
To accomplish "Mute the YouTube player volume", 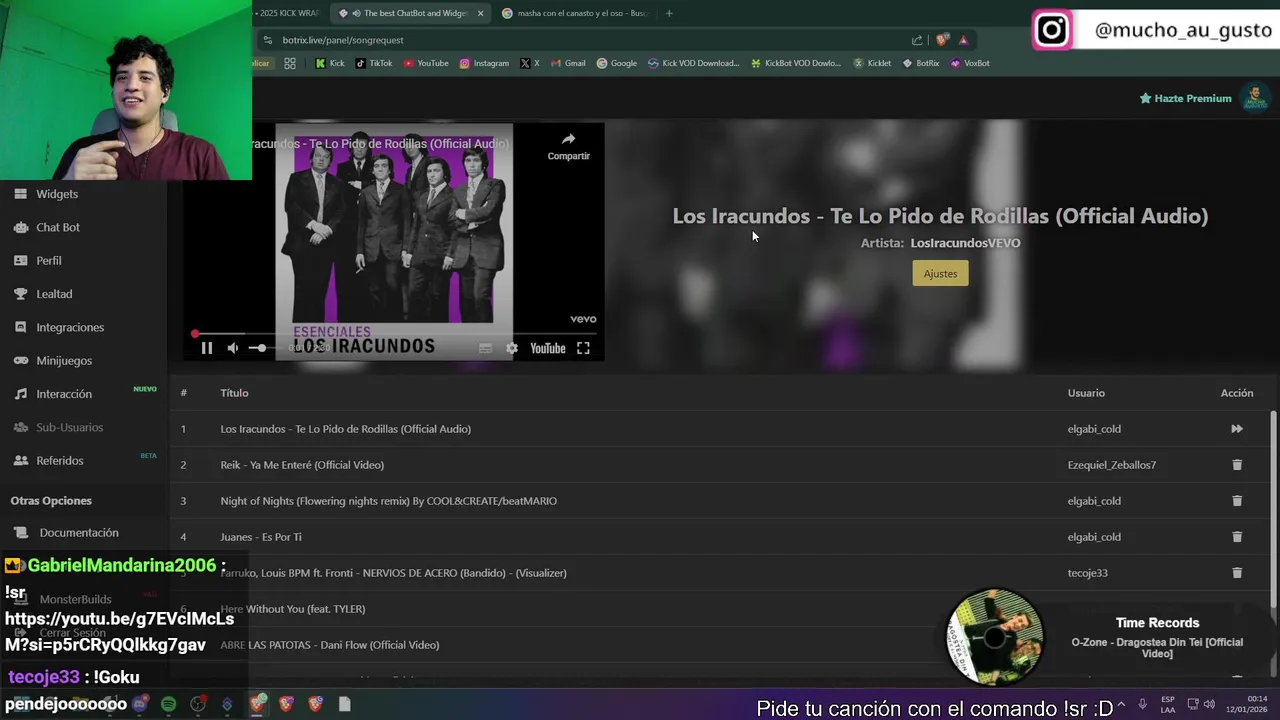I will coord(233,348).
